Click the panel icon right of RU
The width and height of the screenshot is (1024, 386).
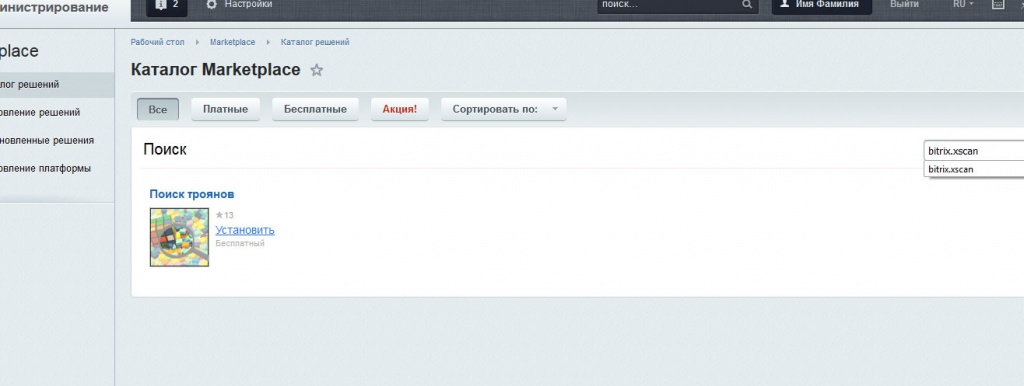[998, 4]
